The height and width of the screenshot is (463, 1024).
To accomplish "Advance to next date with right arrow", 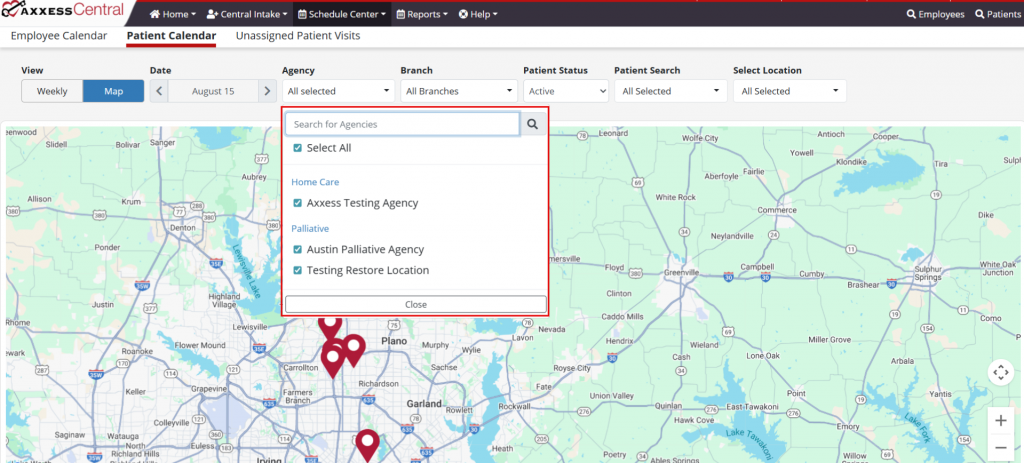I will point(267,91).
